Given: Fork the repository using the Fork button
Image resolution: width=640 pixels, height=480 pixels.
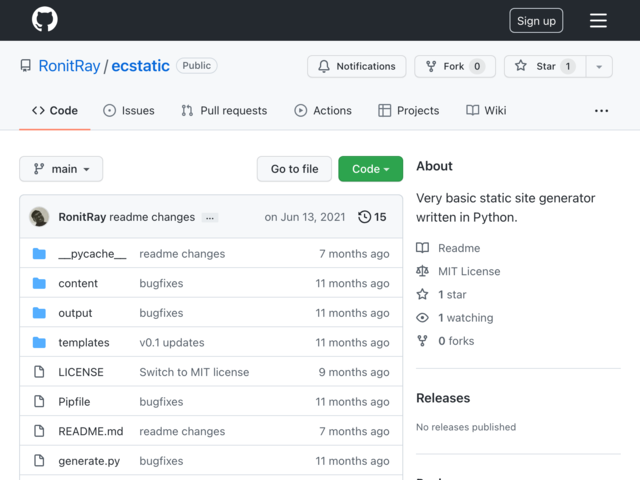Looking at the screenshot, I should click(455, 66).
